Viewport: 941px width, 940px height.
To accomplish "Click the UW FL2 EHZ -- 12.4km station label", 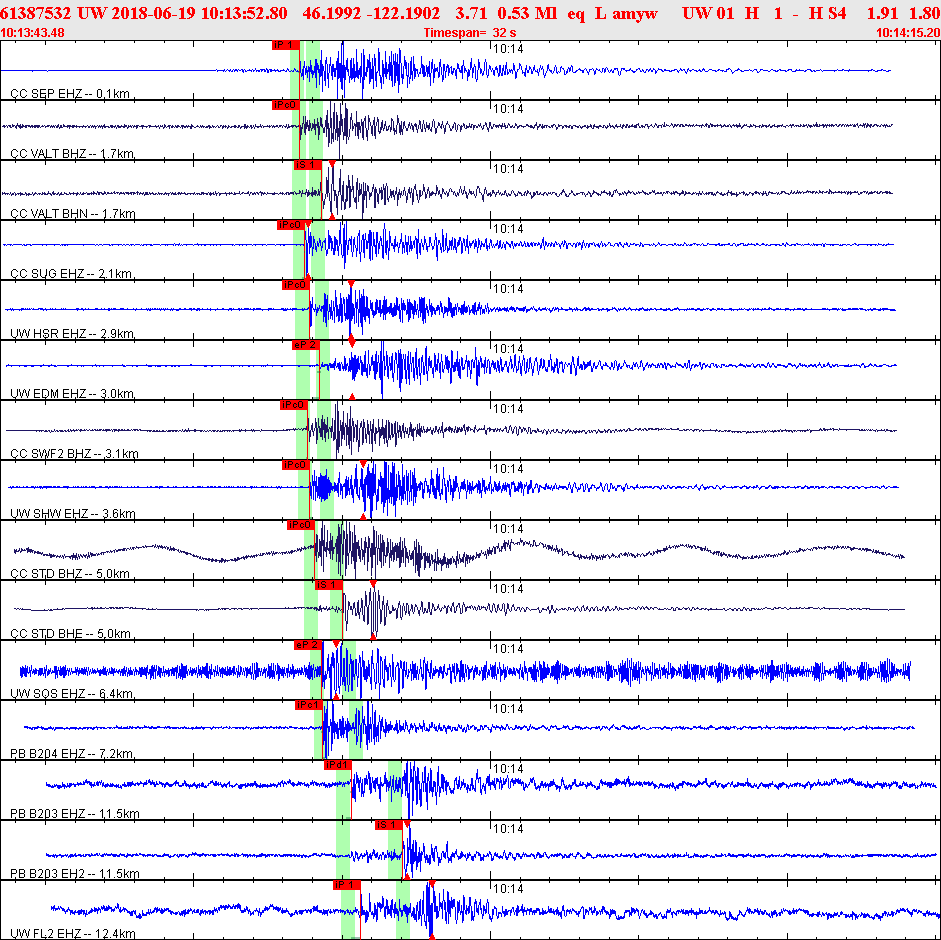I will (x=73, y=933).
